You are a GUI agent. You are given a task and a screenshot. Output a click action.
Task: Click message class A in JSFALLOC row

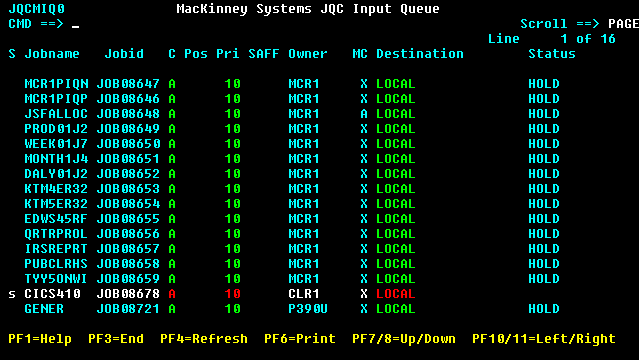364,114
